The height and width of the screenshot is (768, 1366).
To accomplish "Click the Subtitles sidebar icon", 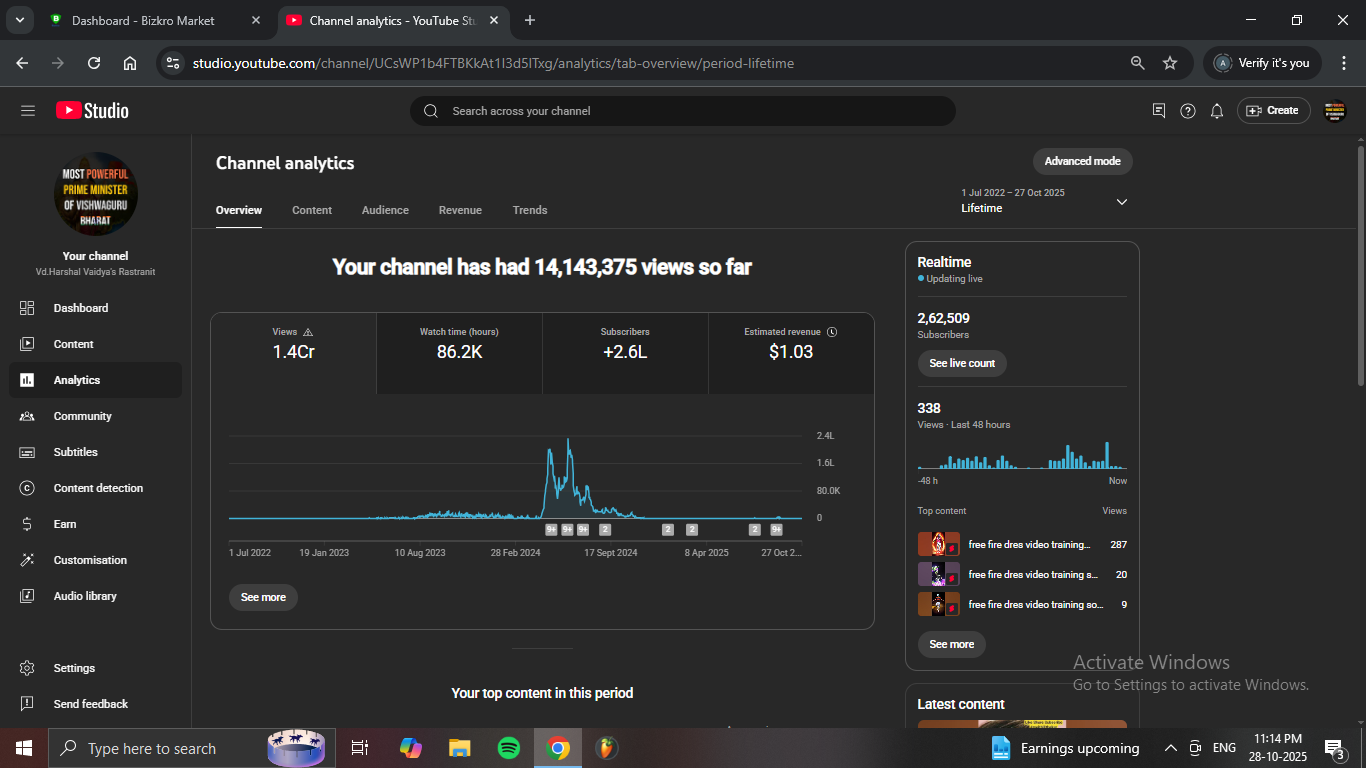I will pos(28,452).
